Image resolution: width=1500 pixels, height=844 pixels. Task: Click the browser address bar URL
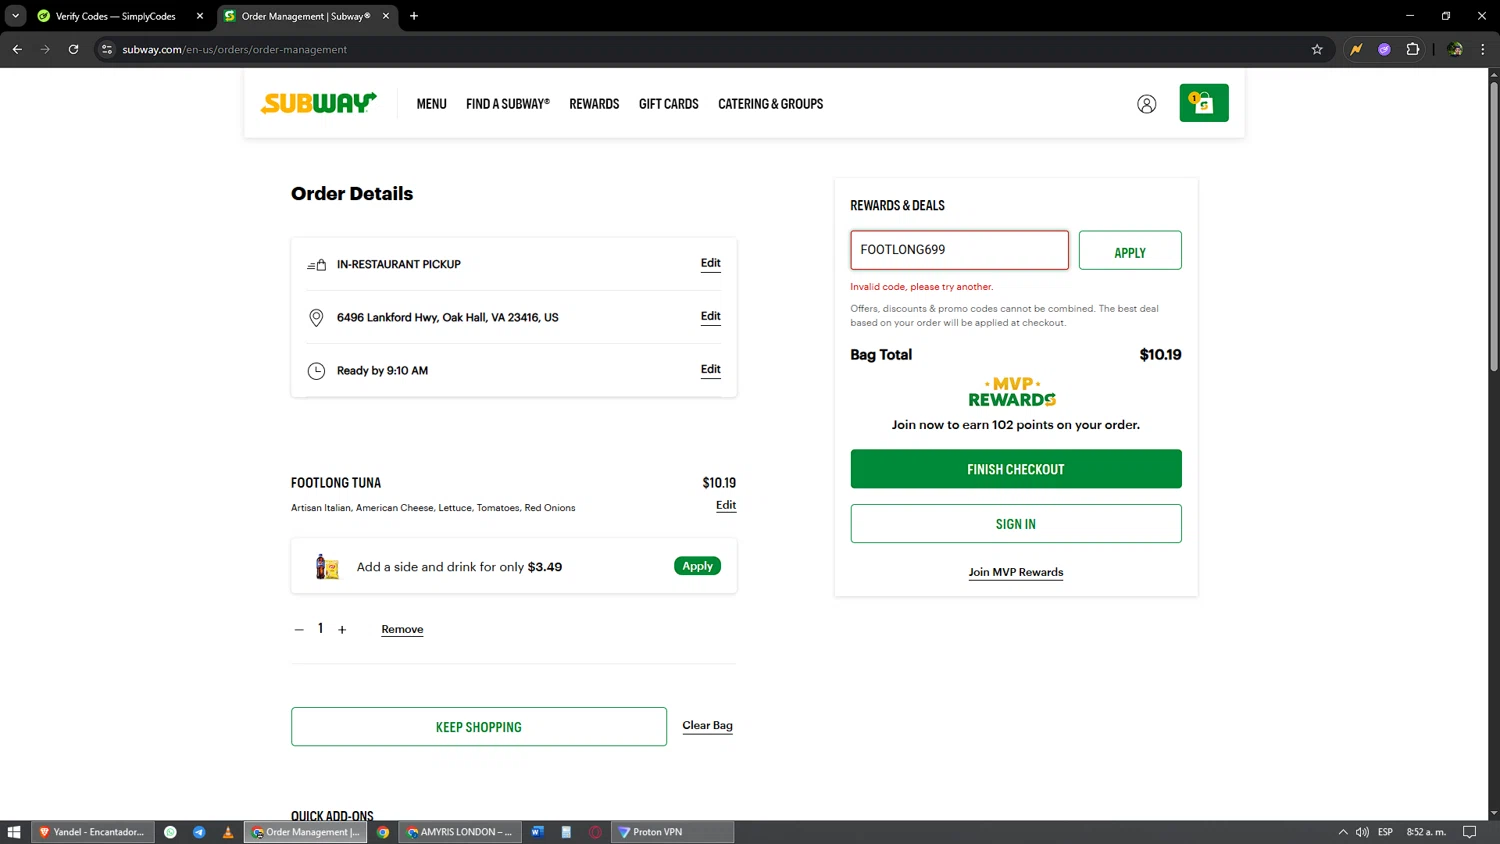click(235, 49)
